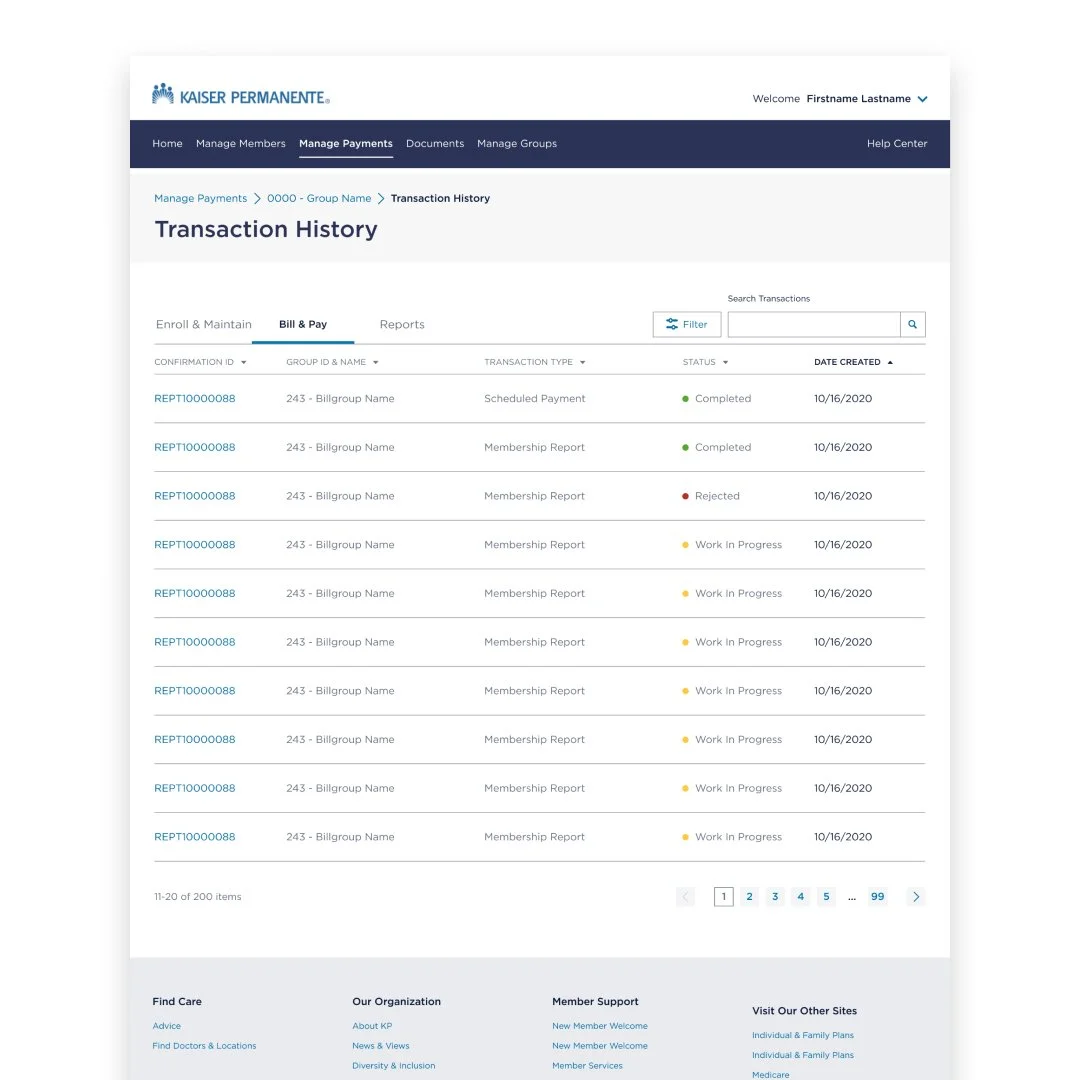1080x1080 pixels.
Task: Go to next page arrow in pagination
Action: click(x=915, y=897)
